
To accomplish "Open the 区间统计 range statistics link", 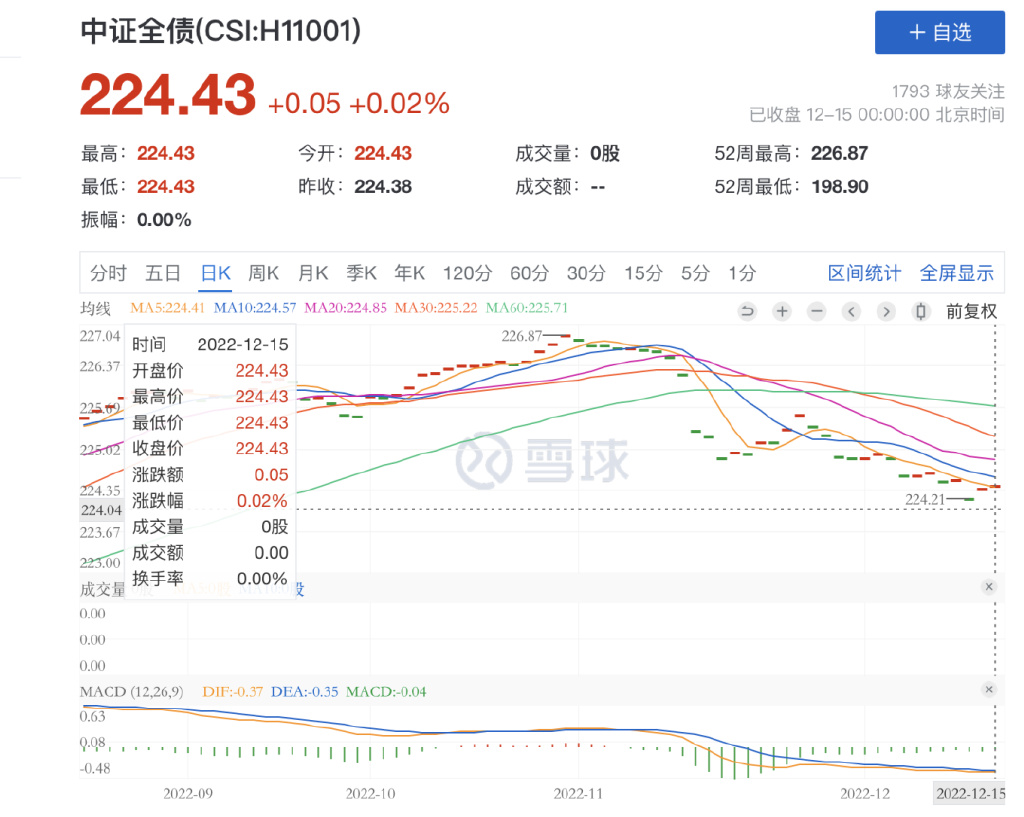I will (864, 272).
